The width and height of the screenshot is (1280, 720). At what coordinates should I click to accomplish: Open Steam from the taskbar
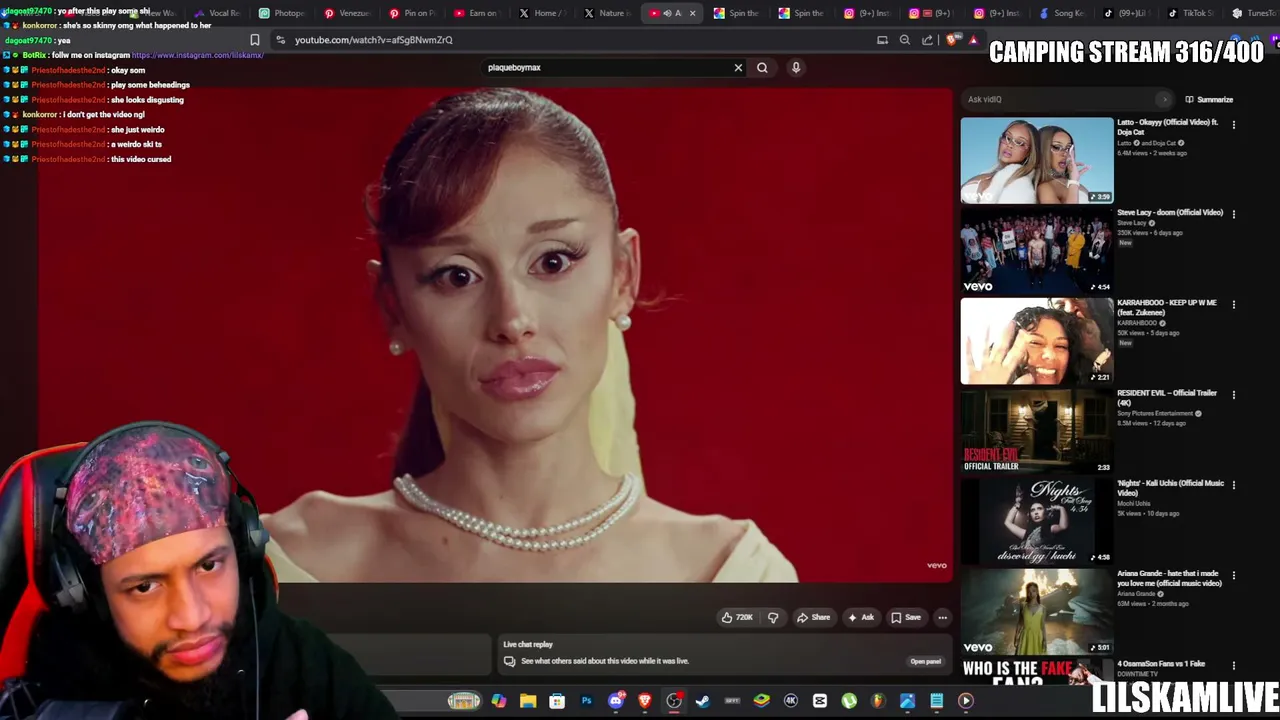[x=703, y=701]
